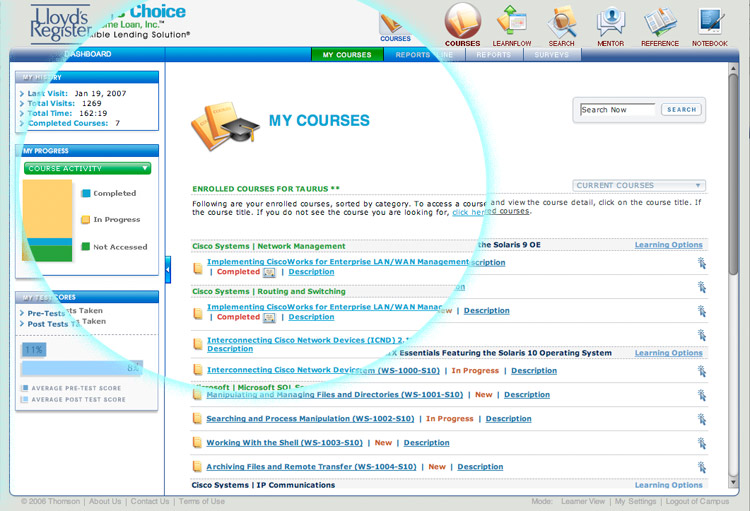
Task: Click certificate icon next to Completed under Routing and Switching
Action: [269, 318]
